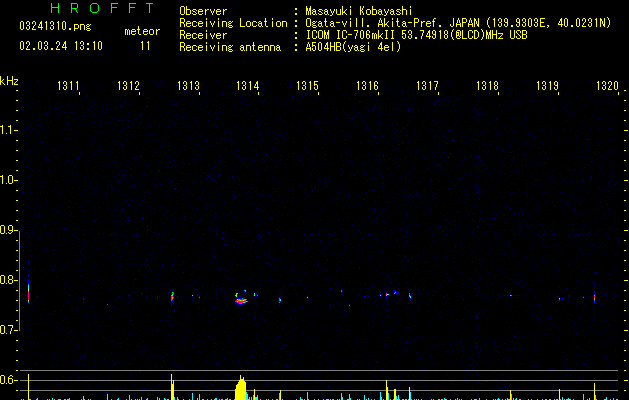Click the 1.0 kHz frequency label
The height and width of the screenshot is (400, 629).
[x=8, y=180]
